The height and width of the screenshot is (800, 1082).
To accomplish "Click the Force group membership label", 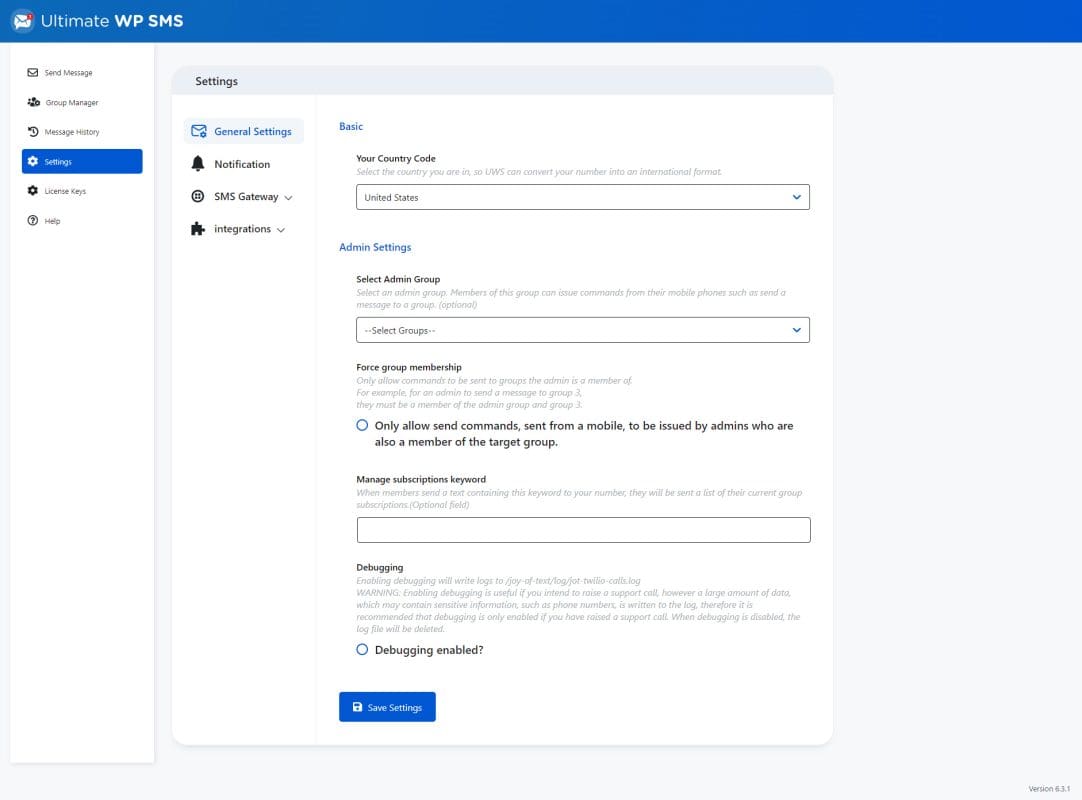I will tap(409, 367).
